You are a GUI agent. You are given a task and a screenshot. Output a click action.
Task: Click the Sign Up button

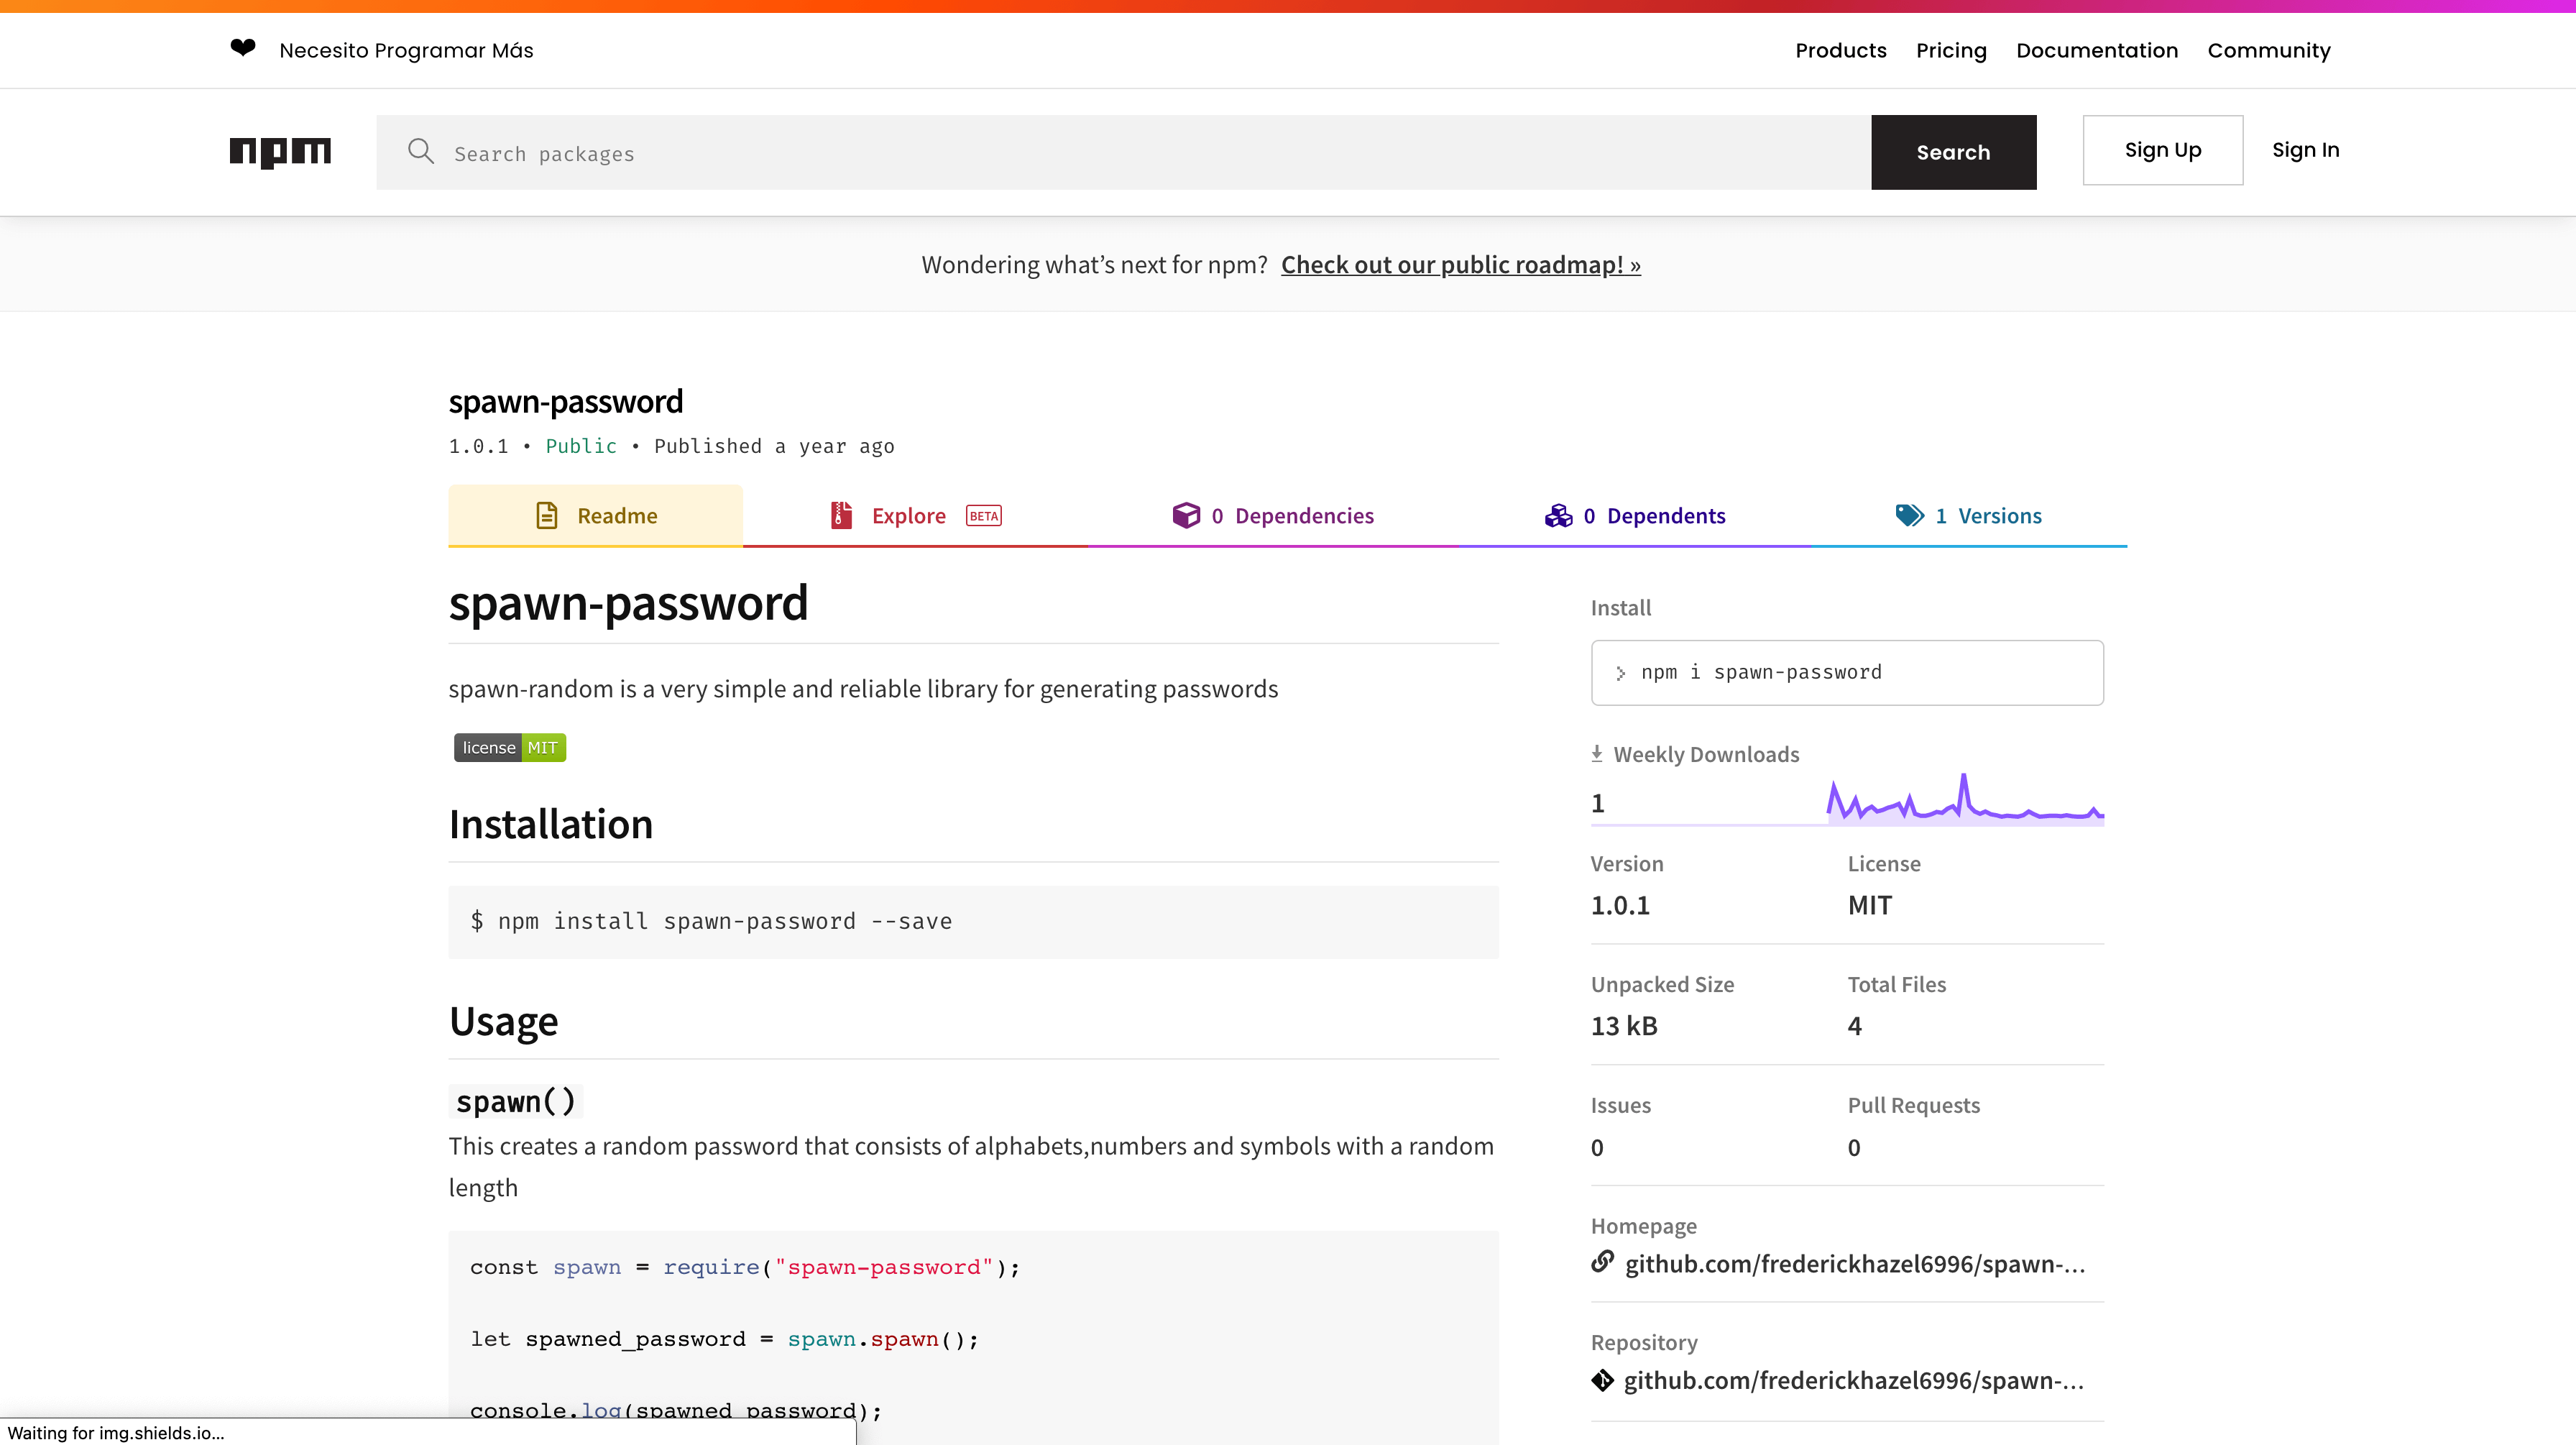2162,149
